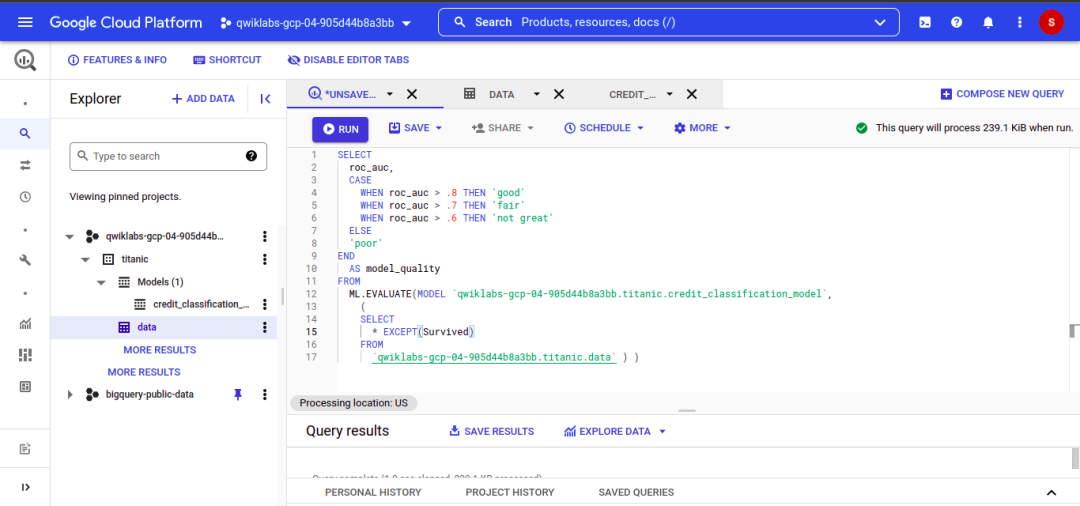
Task: Open the scheduled queries clock icon in sidebar
Action: click(25, 197)
